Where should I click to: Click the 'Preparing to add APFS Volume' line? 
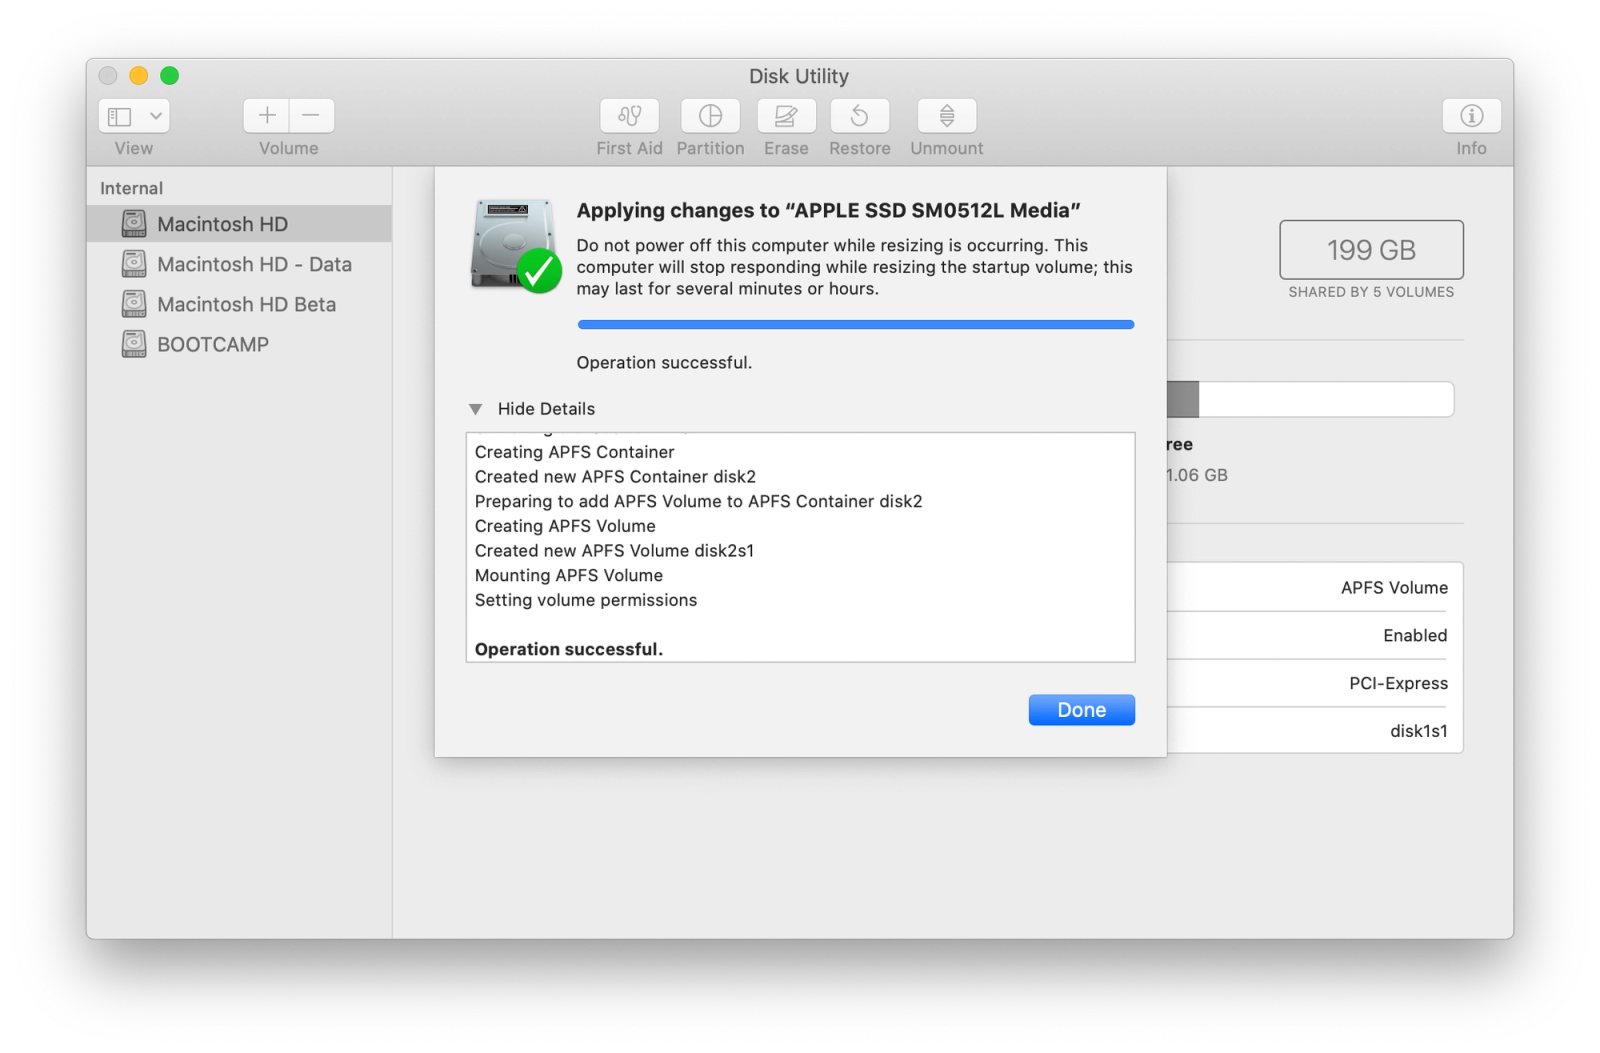click(x=698, y=501)
